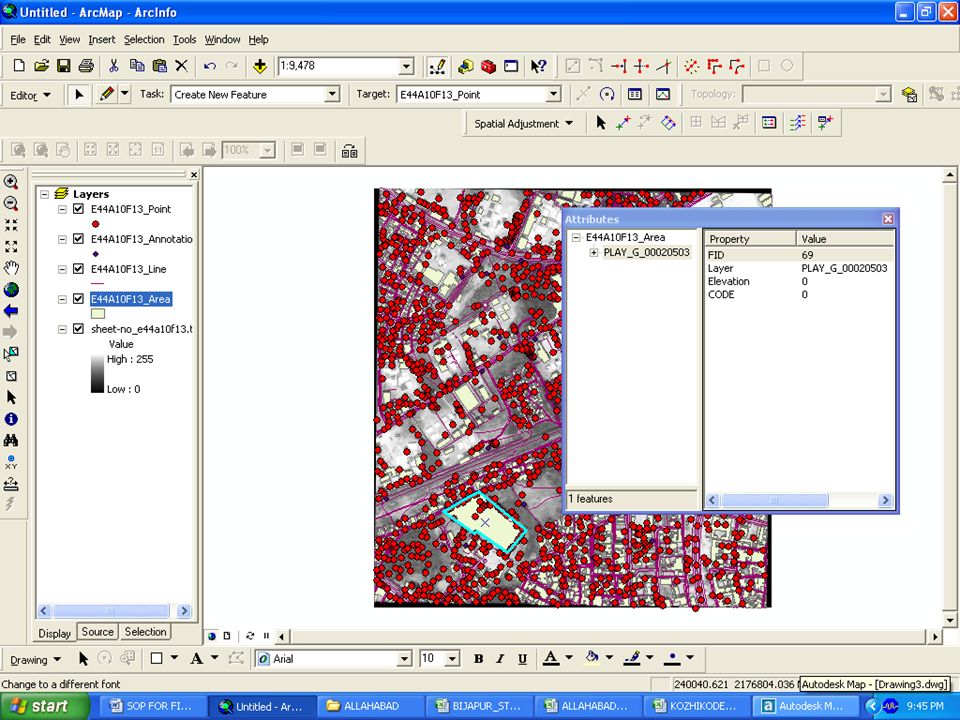Uncheck the E44A10F13_Area layer checkbox
The width and height of the screenshot is (960, 720).
click(x=78, y=299)
